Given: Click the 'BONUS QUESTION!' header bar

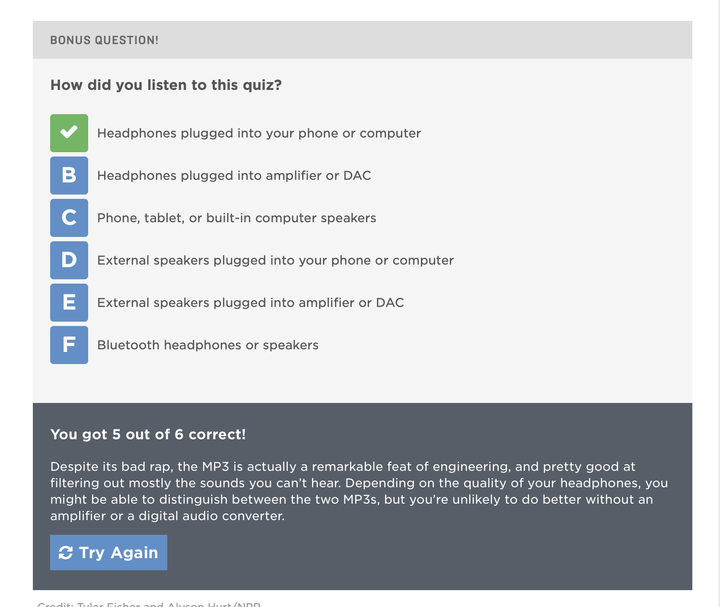Looking at the screenshot, I should tap(362, 40).
